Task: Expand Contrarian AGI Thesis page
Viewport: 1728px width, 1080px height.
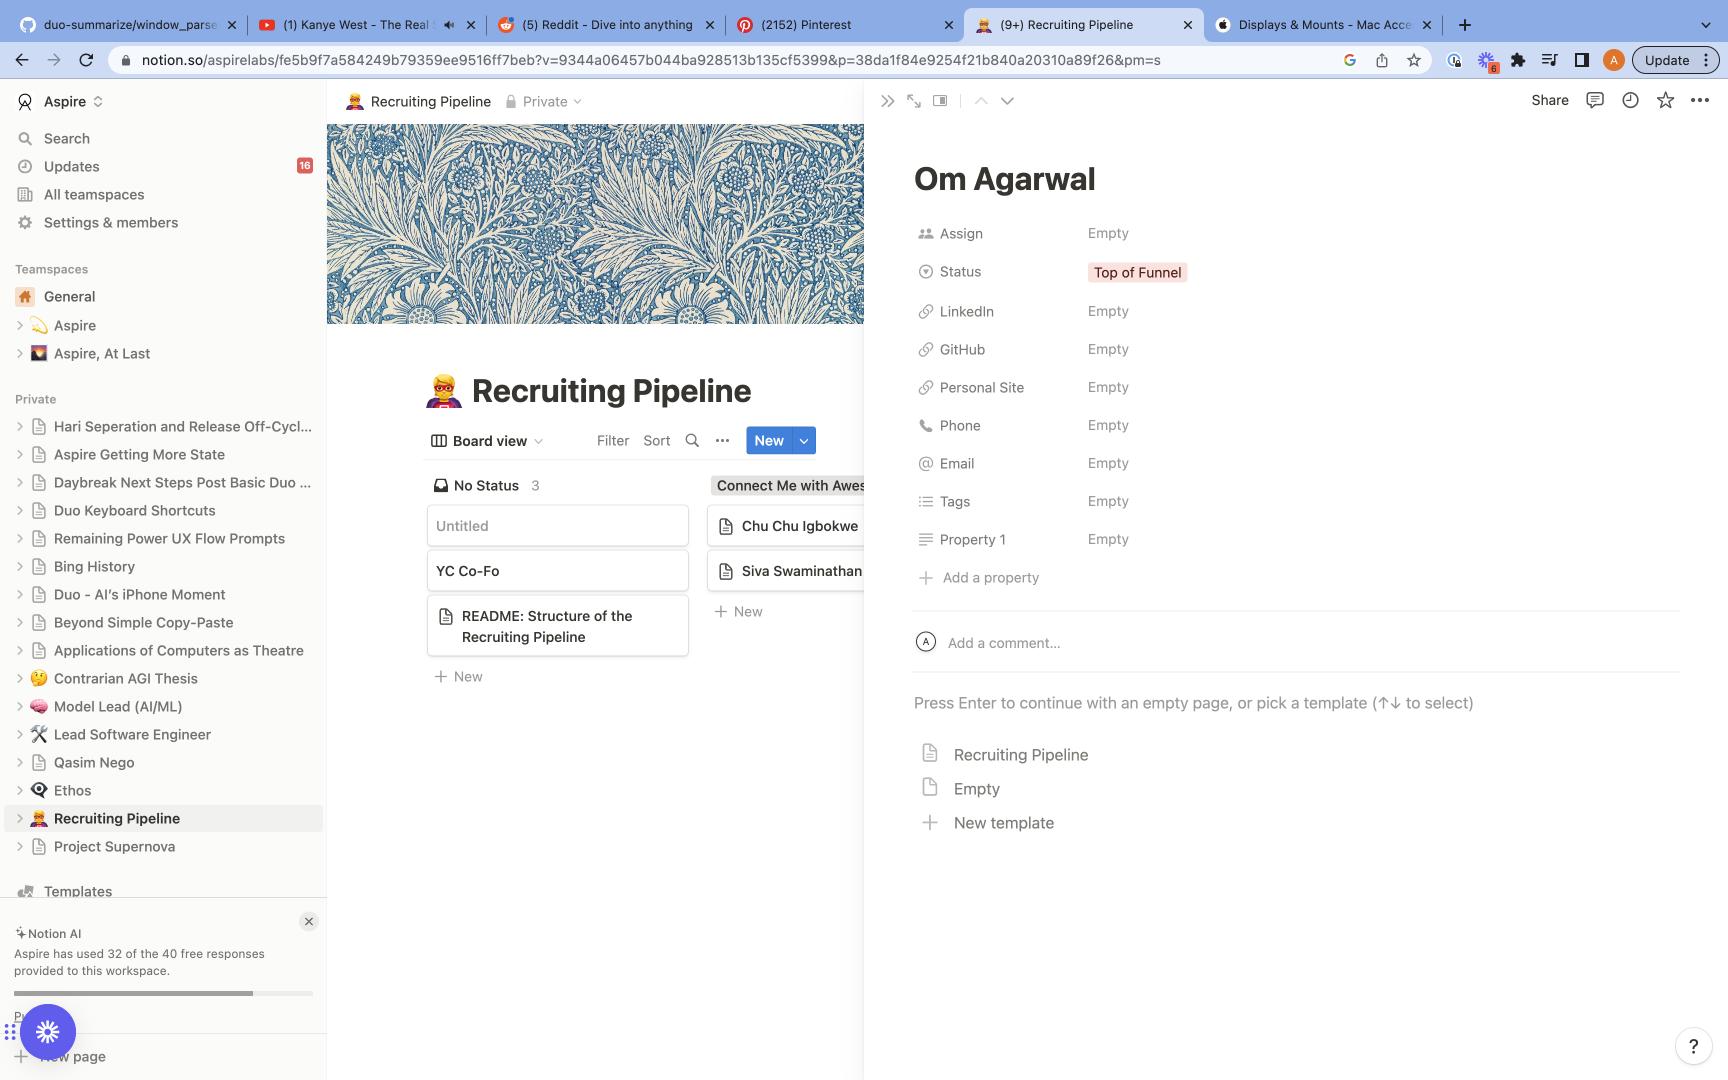Action: tap(19, 678)
